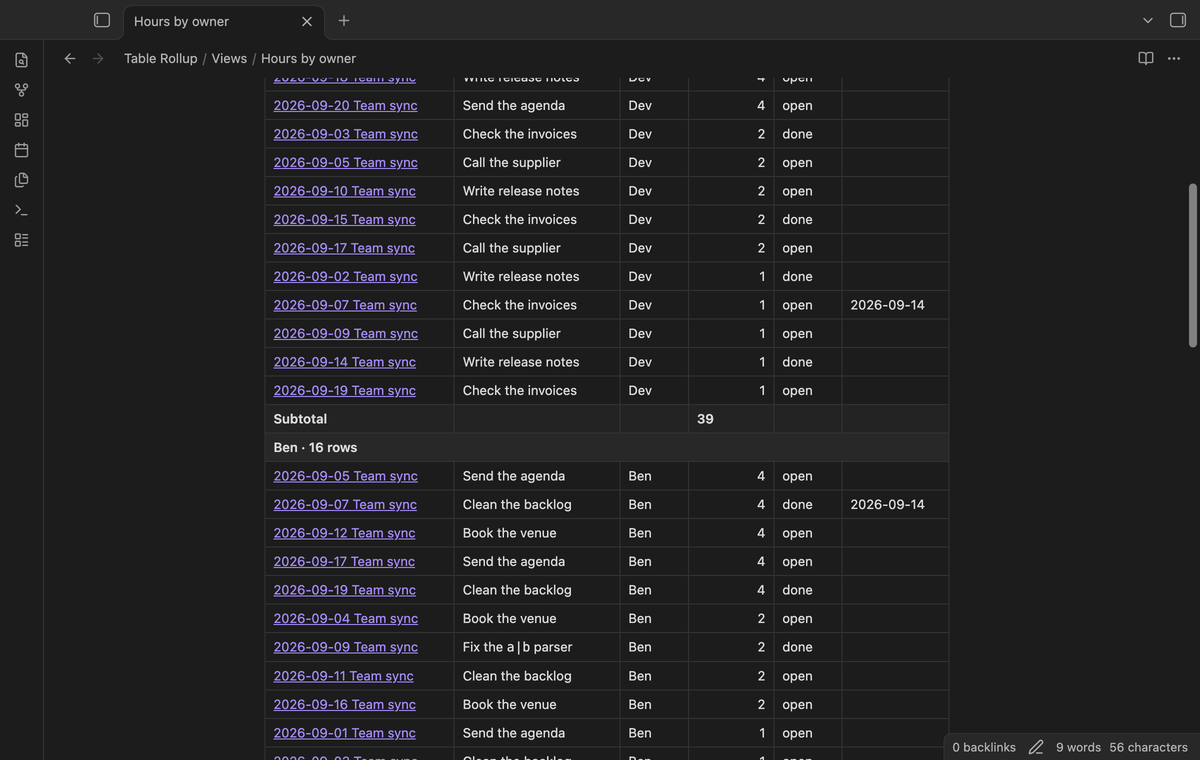Select hours value 4 in the 2026-09-12 row
The width and height of the screenshot is (1200, 760).
761,533
